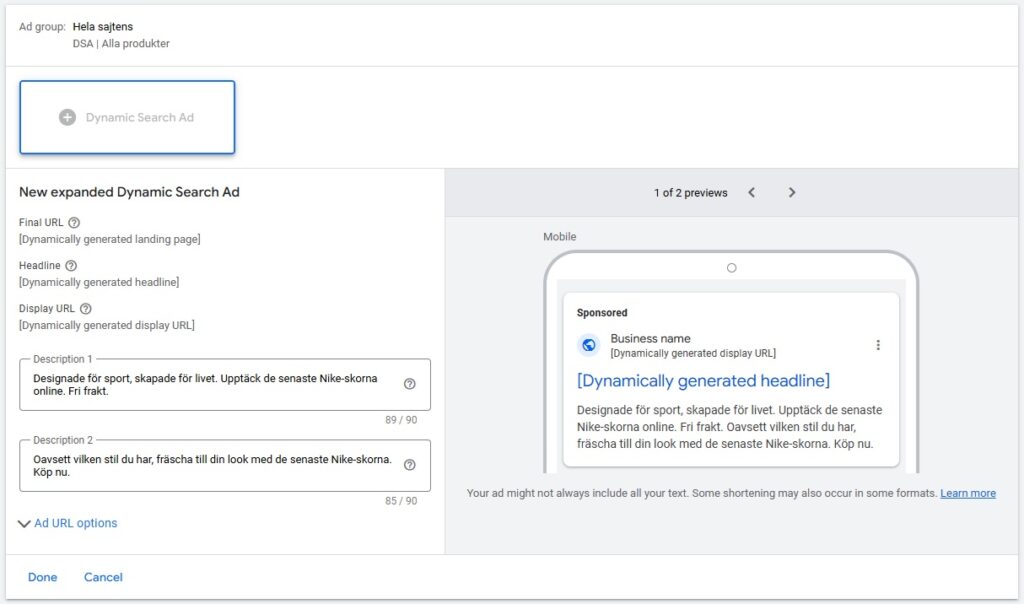Open help icon inside Description 2 field

click(409, 465)
